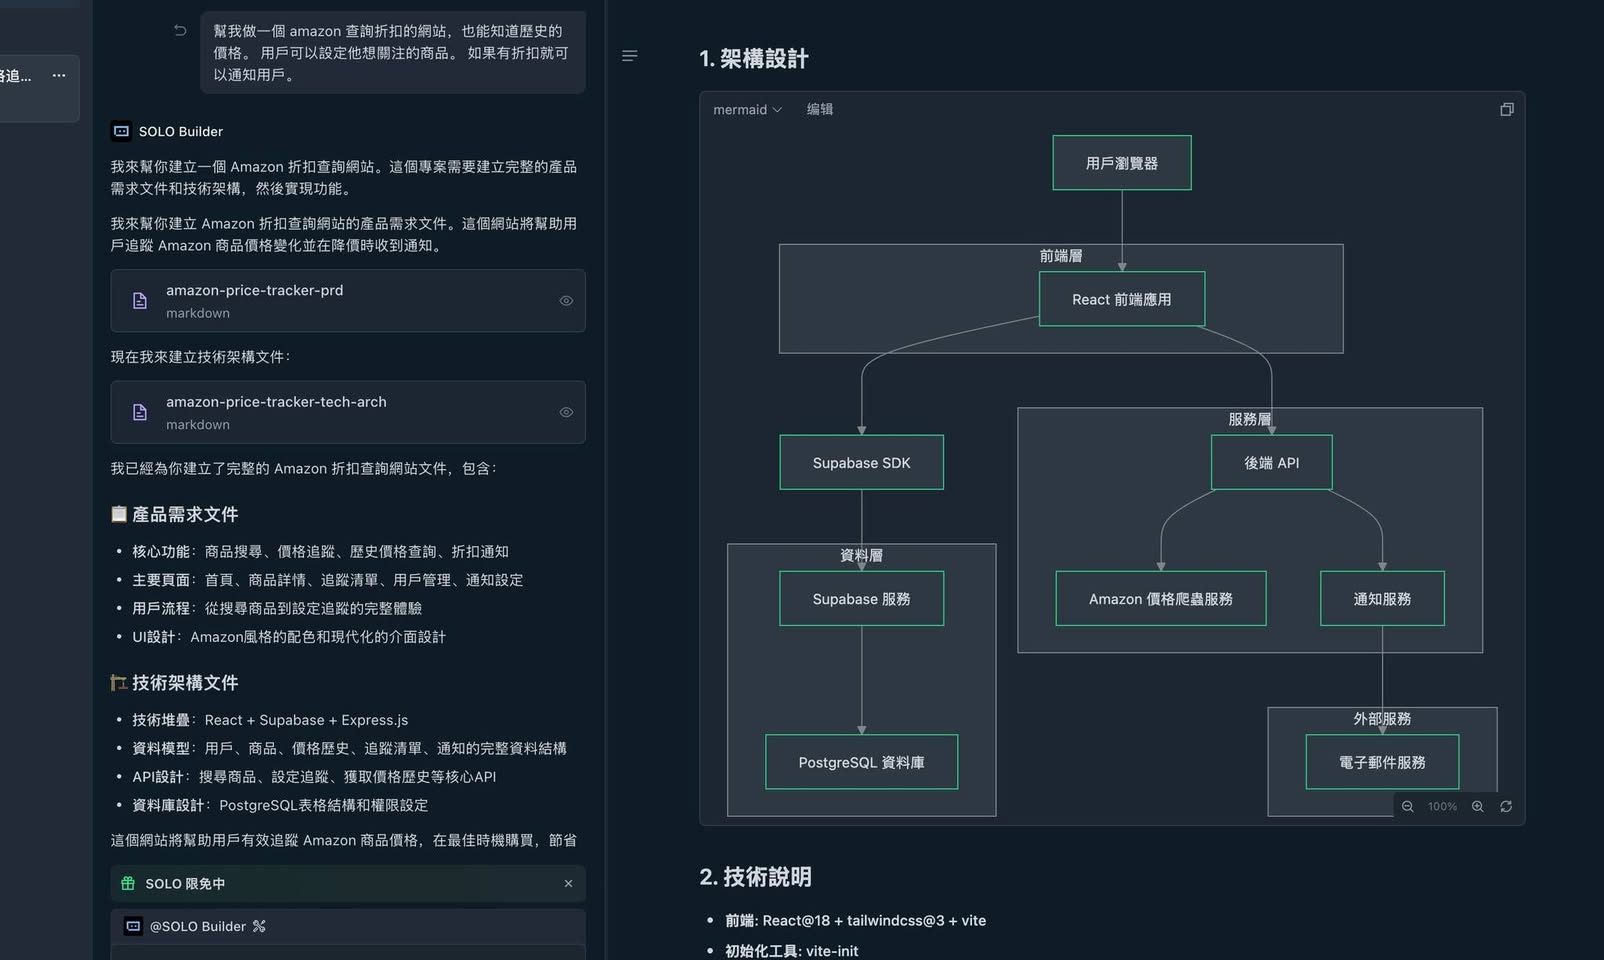
Task: Select the 後端 API node
Action: pos(1272,463)
